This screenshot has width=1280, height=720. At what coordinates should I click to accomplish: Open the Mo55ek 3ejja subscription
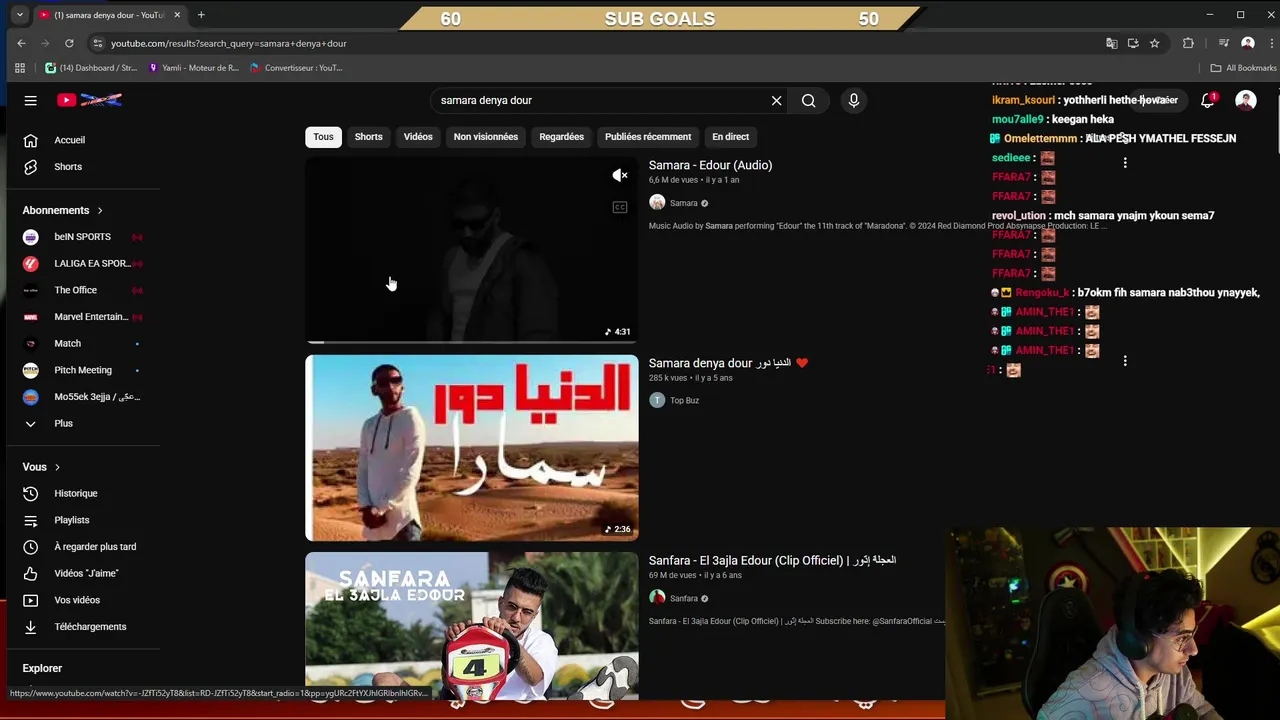[x=82, y=397]
